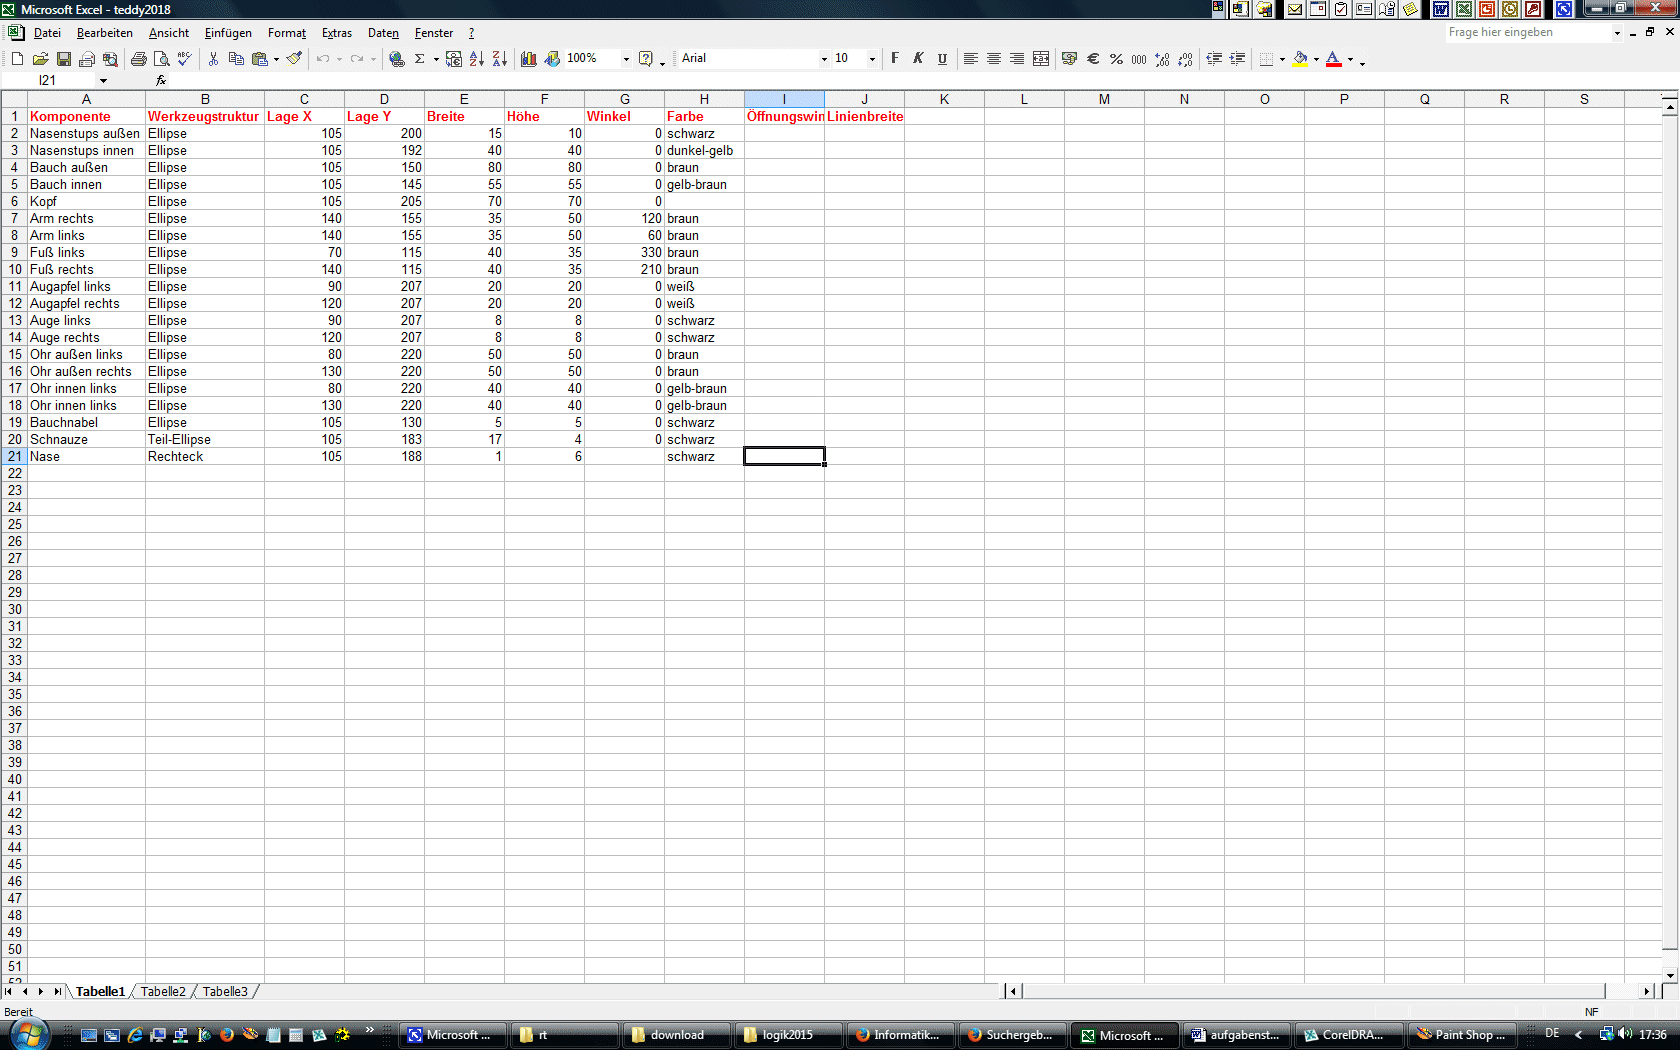Click the insert function fx button
1680x1050 pixels.
point(161,80)
